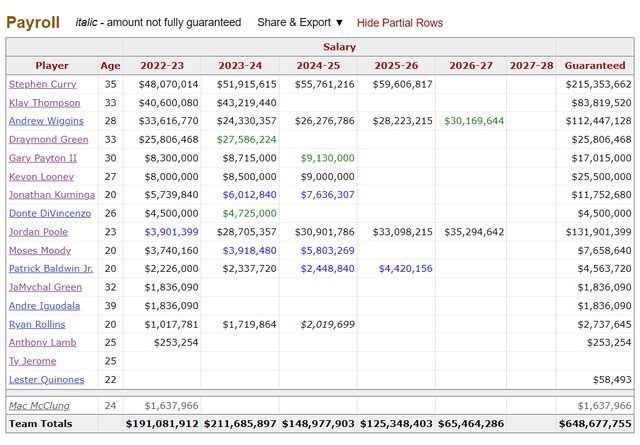Sort by Age column header
Image resolution: width=640 pixels, height=445 pixels.
tap(111, 66)
